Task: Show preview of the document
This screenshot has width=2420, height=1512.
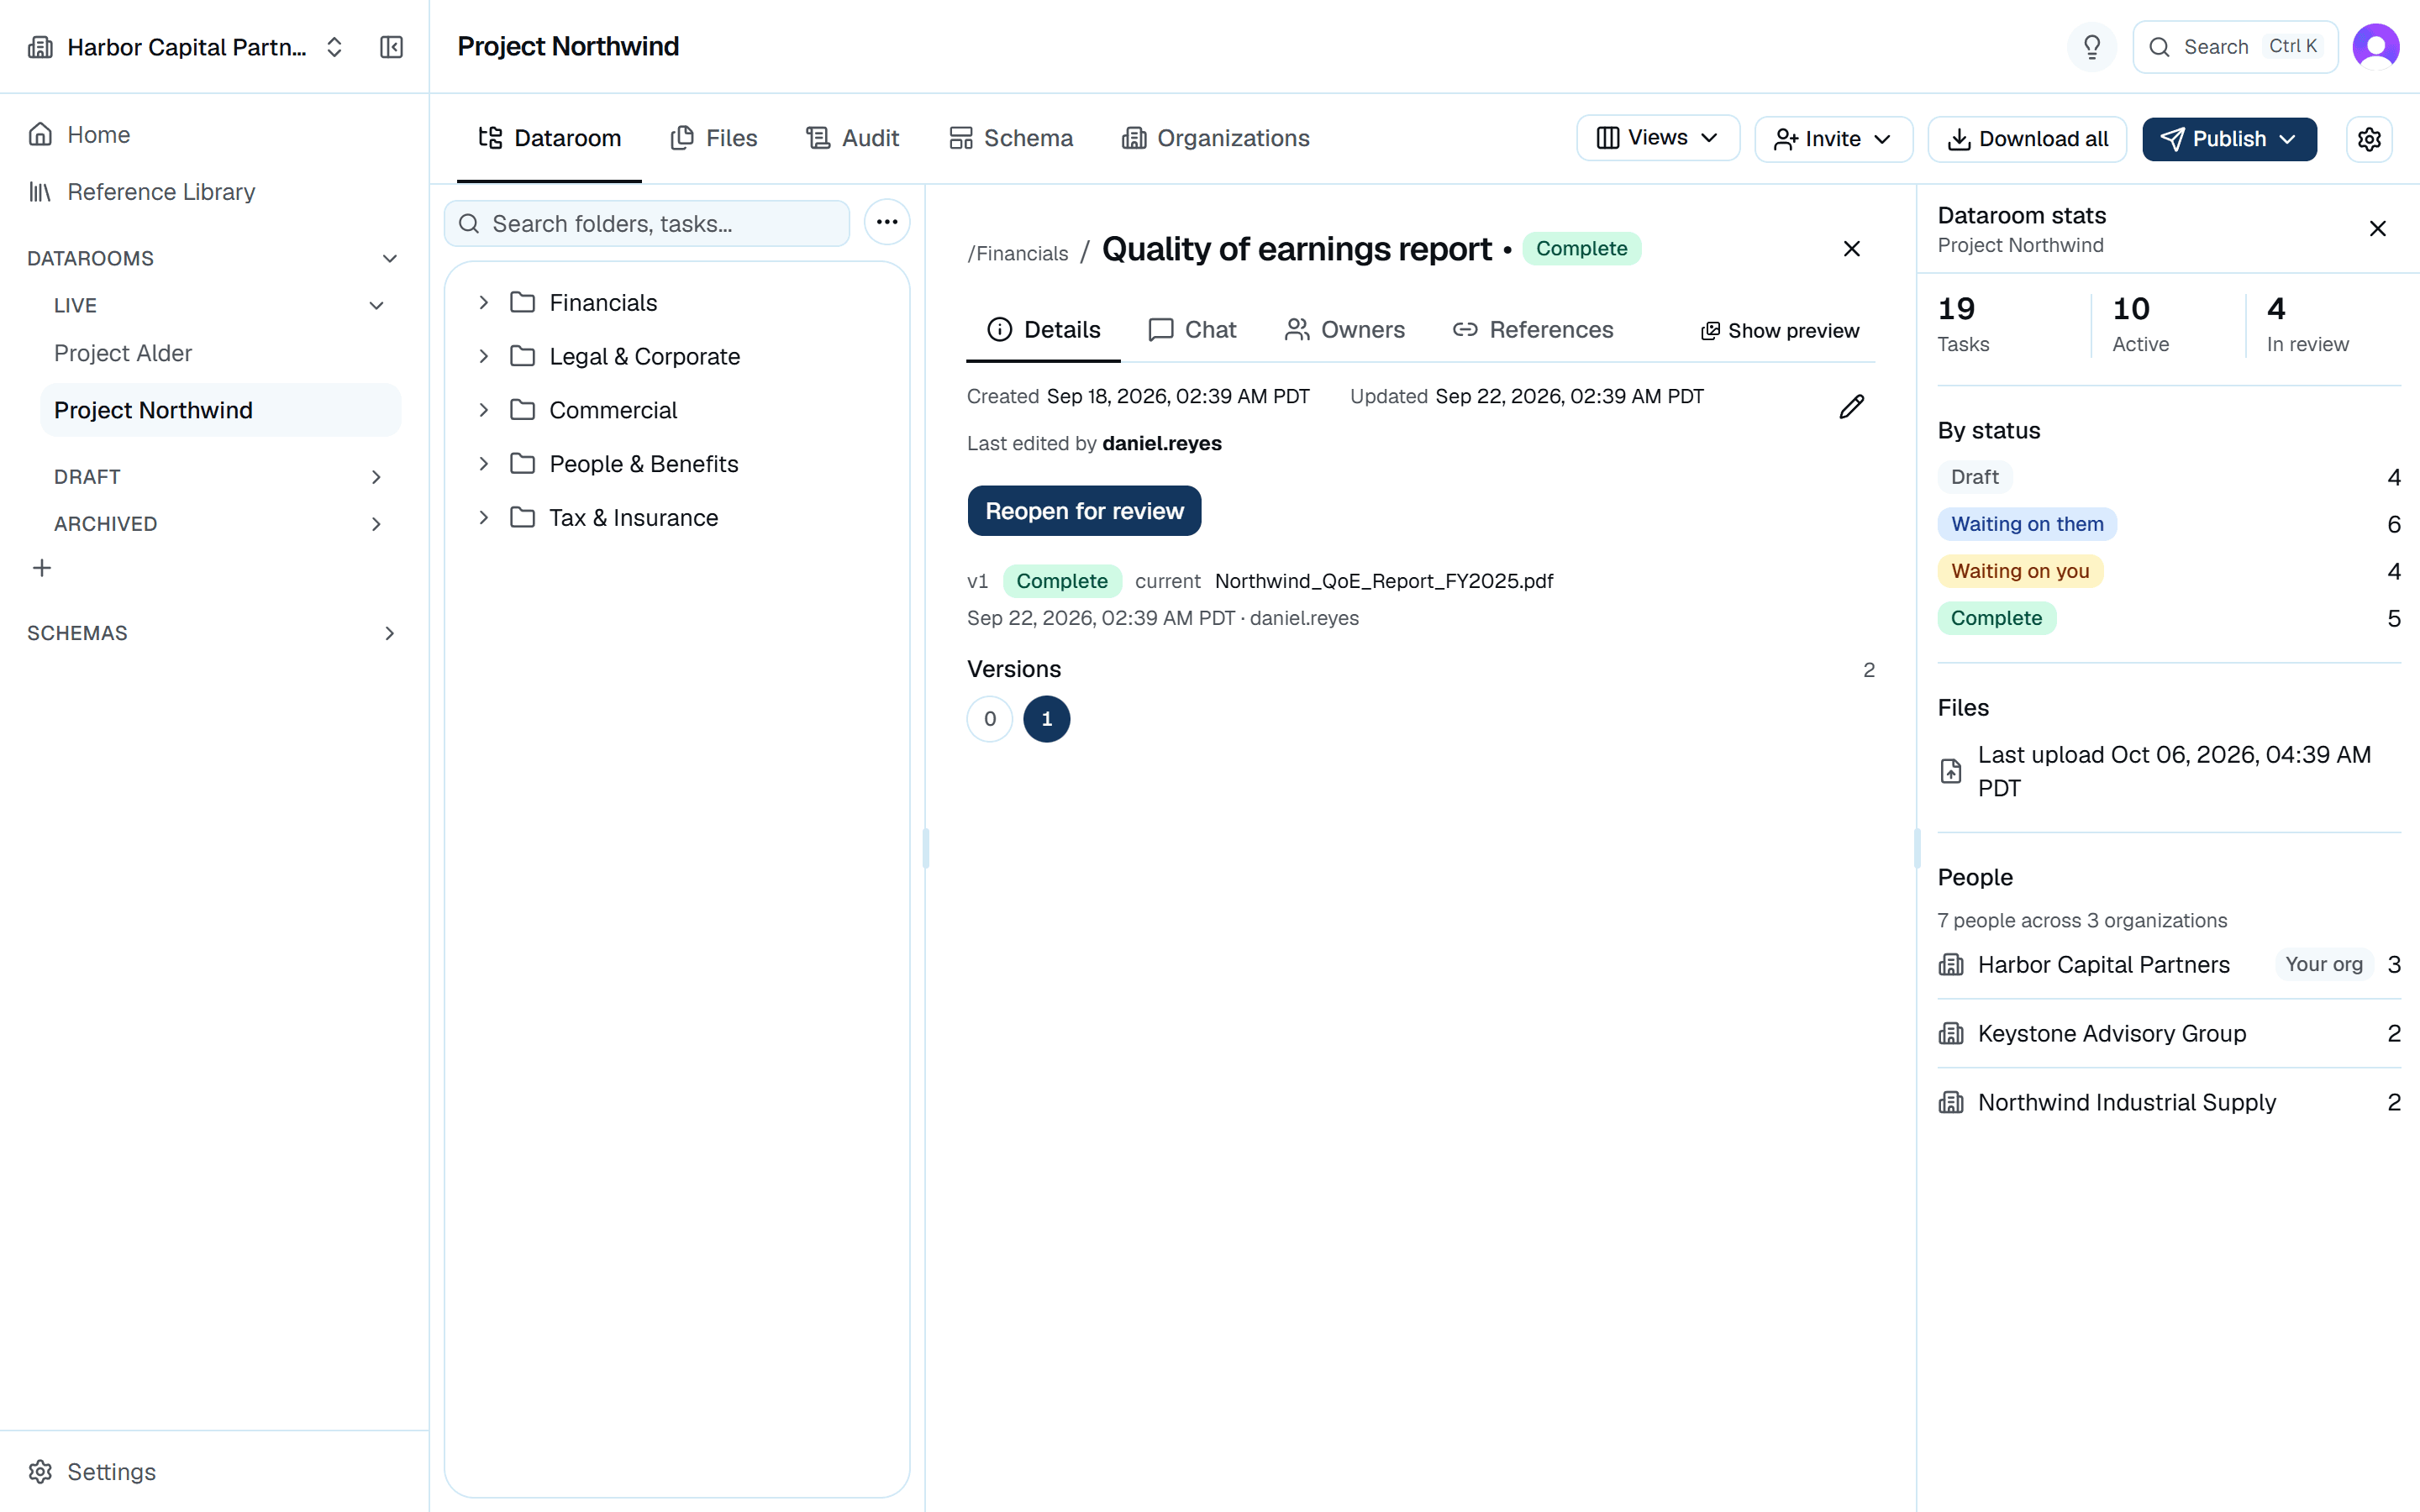Action: pyautogui.click(x=1780, y=331)
